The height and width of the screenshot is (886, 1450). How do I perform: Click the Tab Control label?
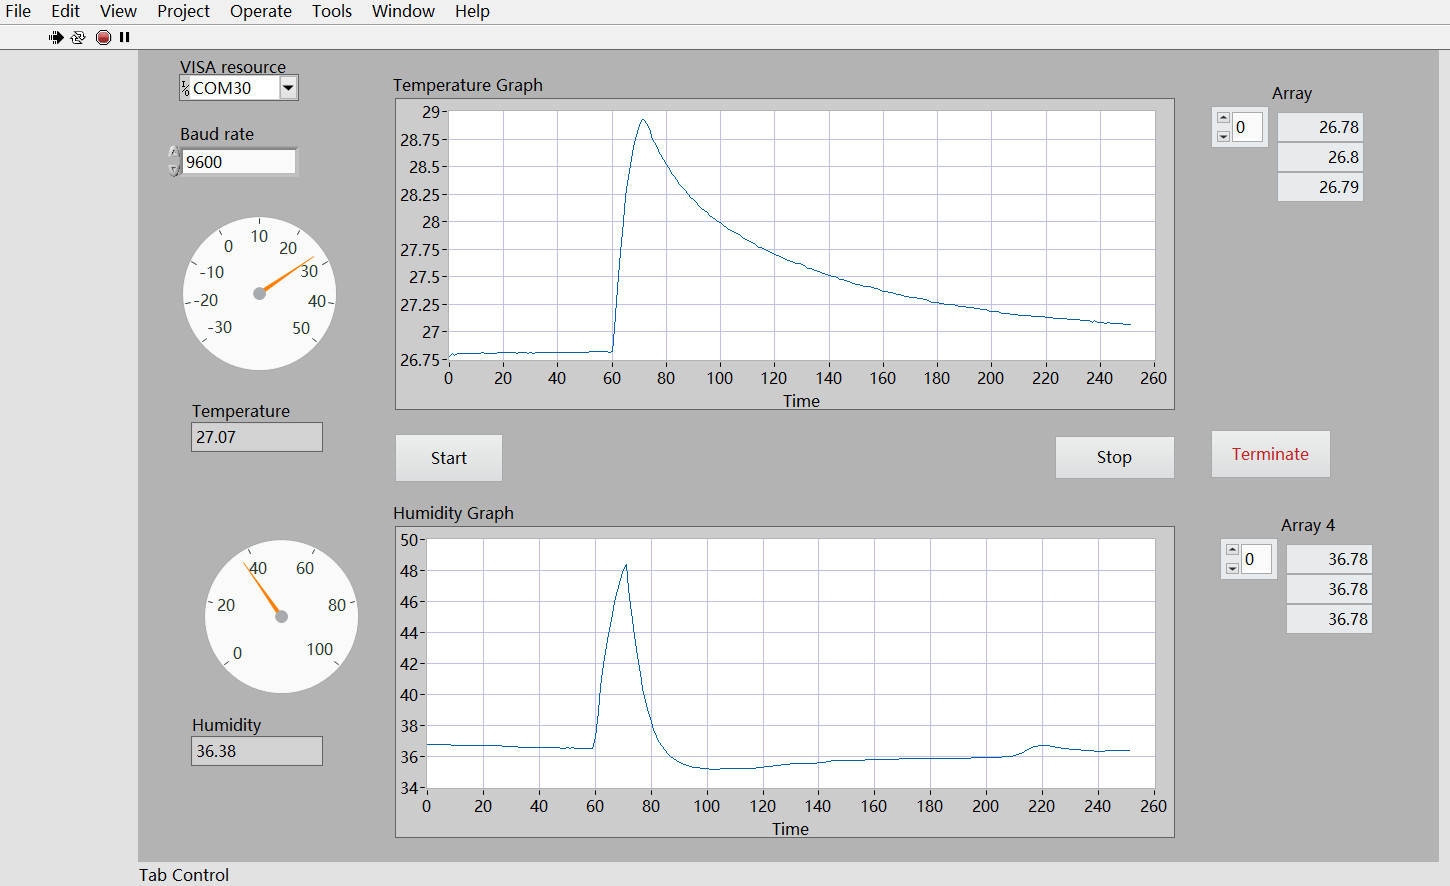tap(184, 875)
